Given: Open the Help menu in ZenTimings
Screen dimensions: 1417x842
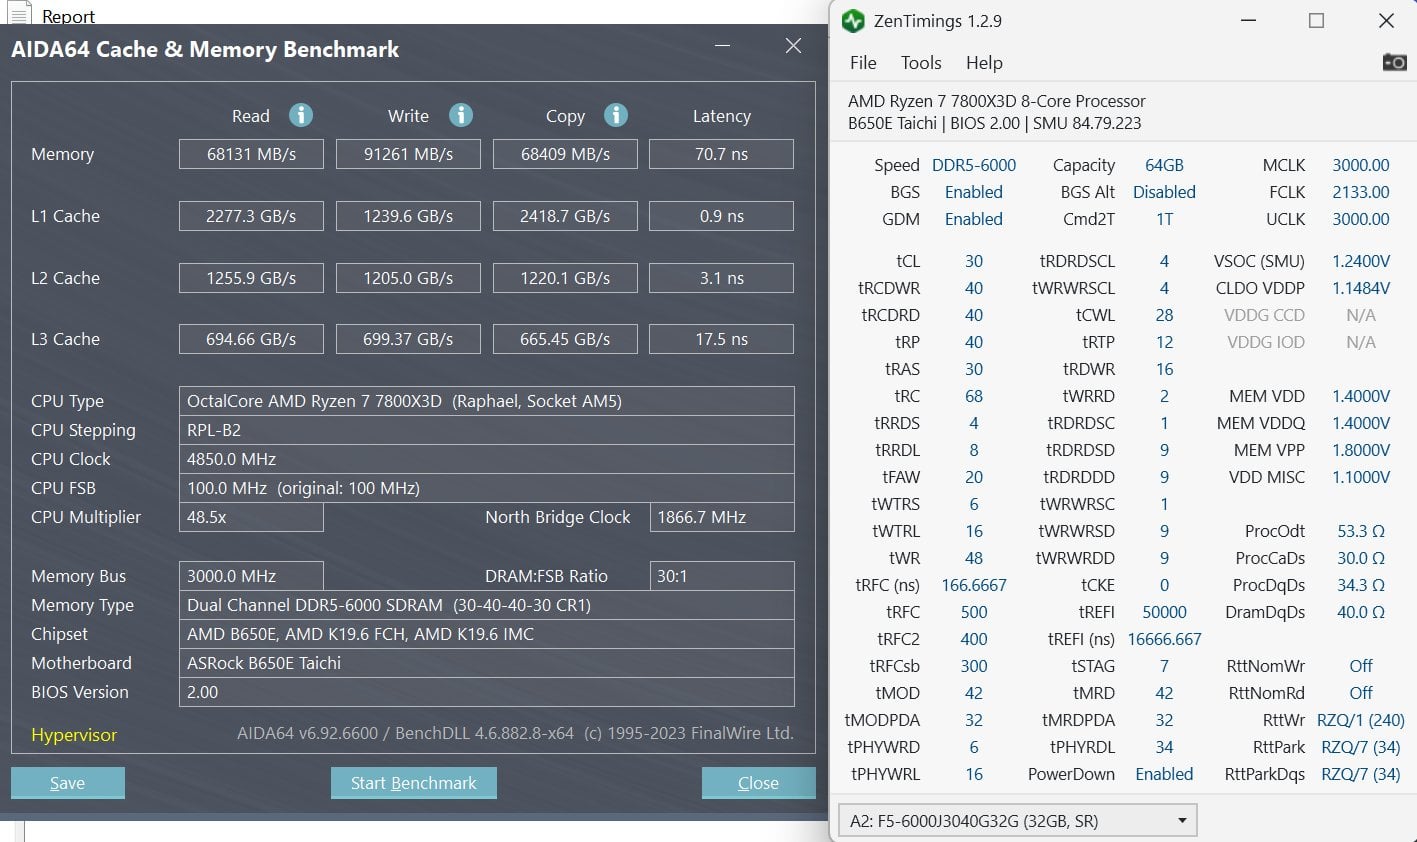Looking at the screenshot, I should (984, 62).
